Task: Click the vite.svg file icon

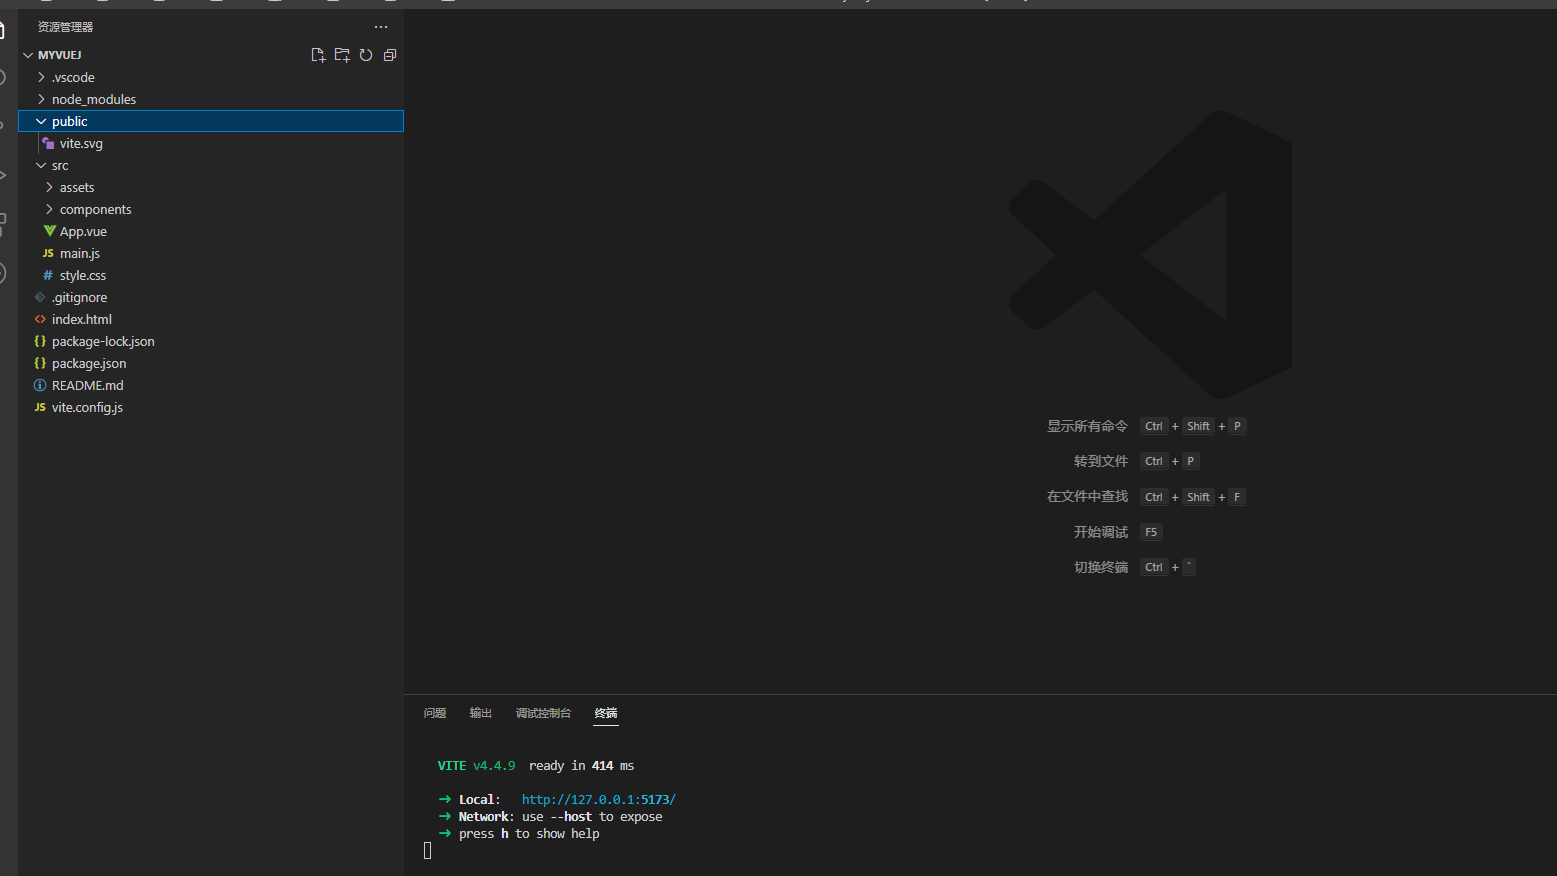Action: (48, 143)
